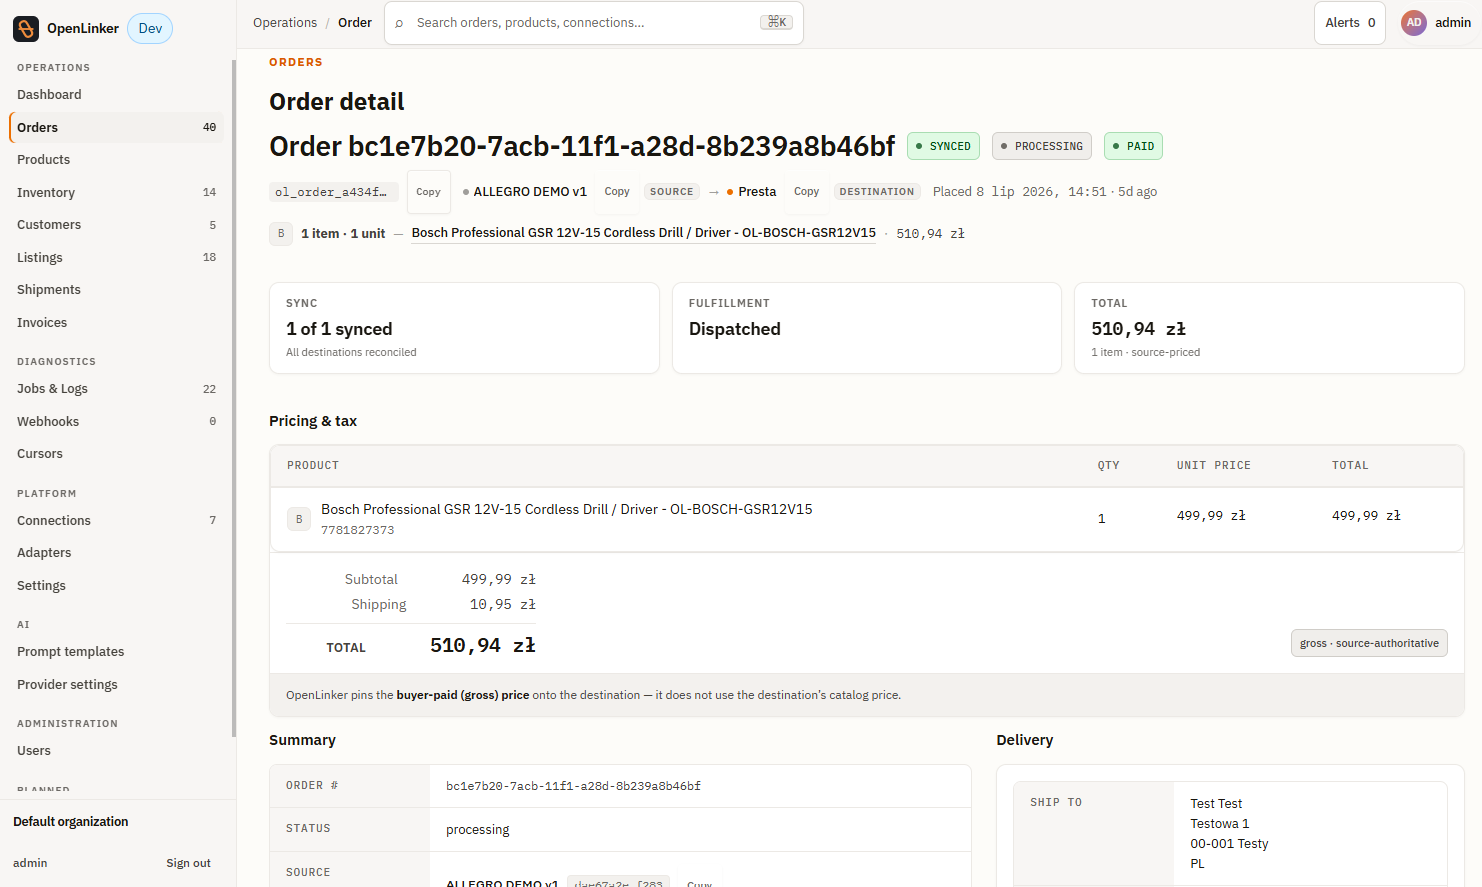Click the Test Test ship-to name
1482x887 pixels.
point(1216,803)
